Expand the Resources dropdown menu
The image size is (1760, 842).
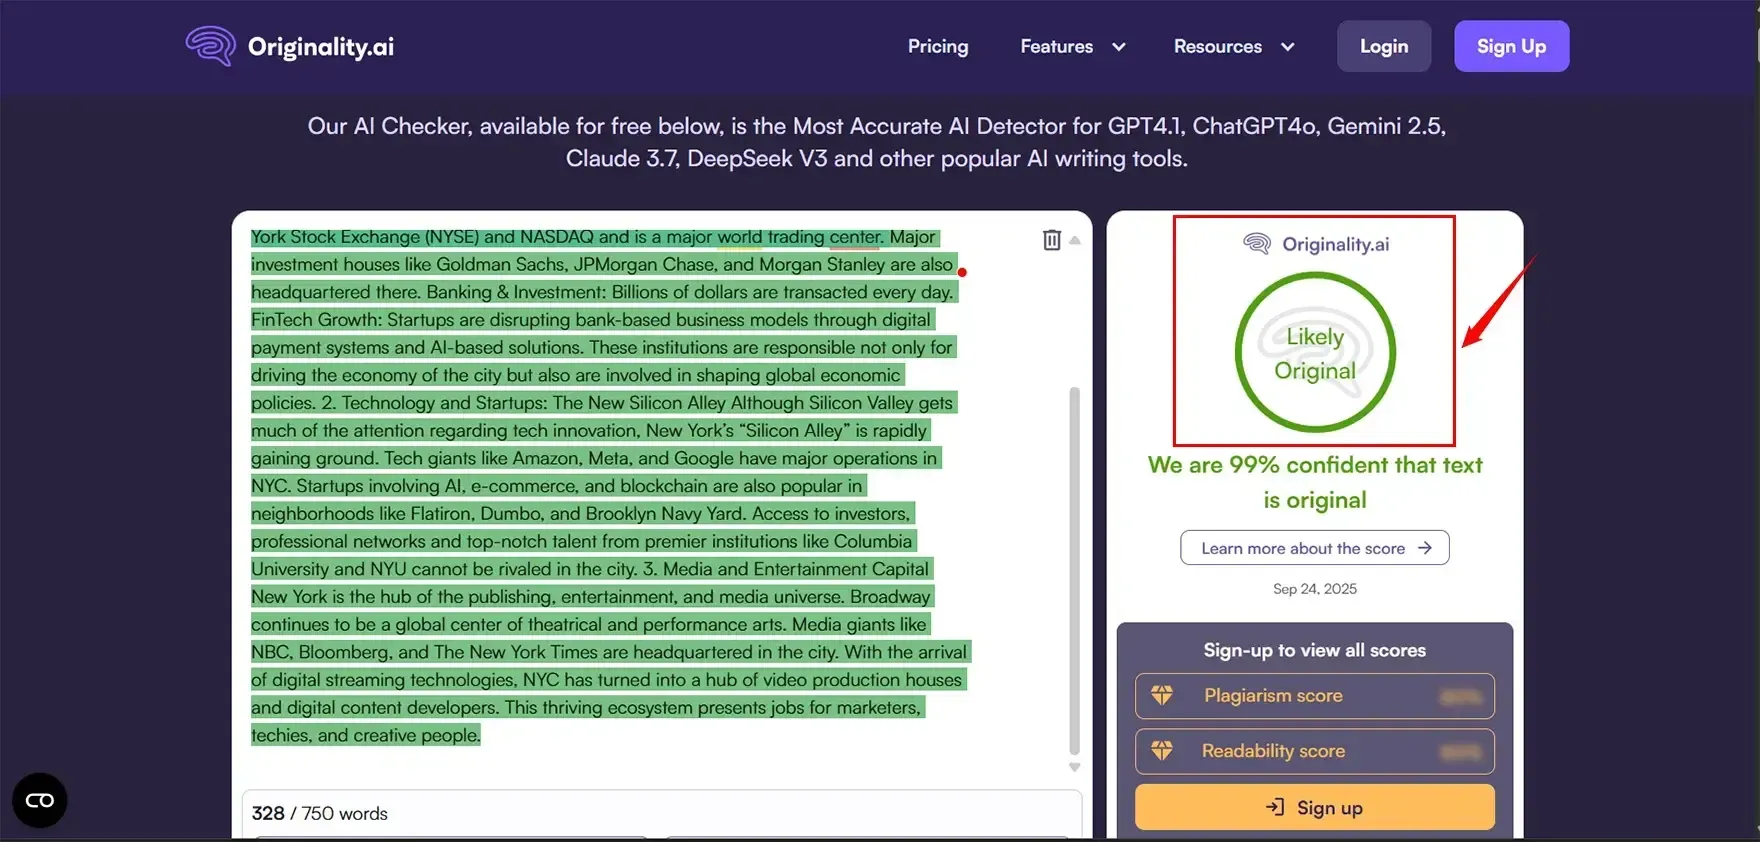(x=1233, y=46)
